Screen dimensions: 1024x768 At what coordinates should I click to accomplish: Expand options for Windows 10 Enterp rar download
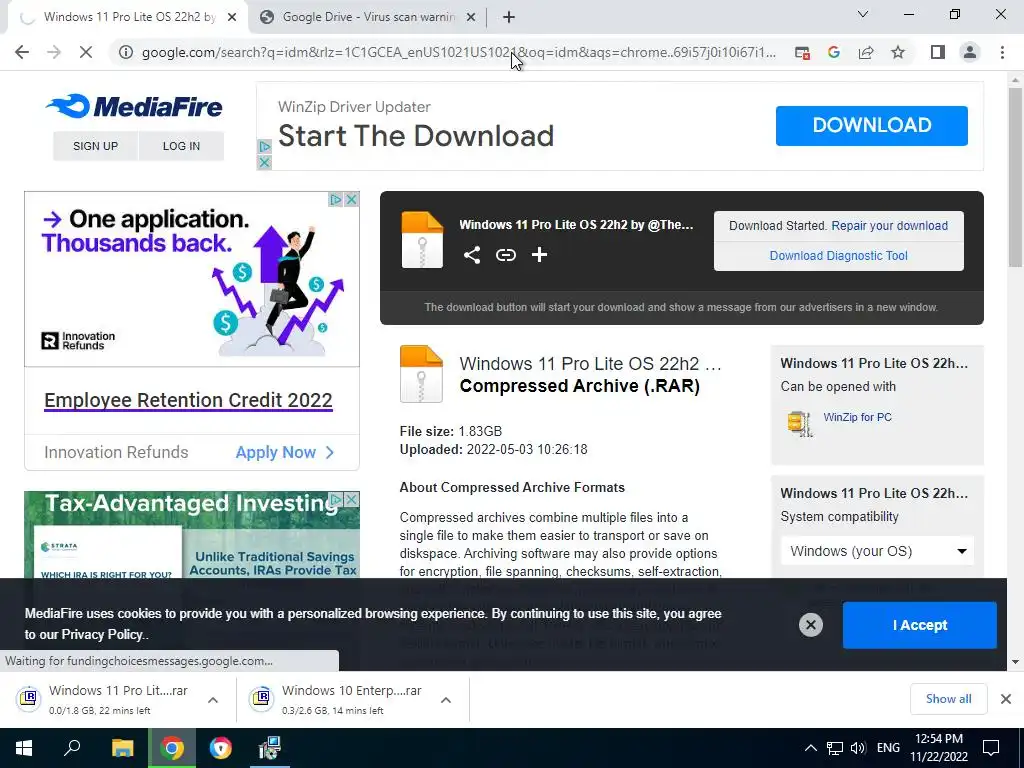coord(446,700)
